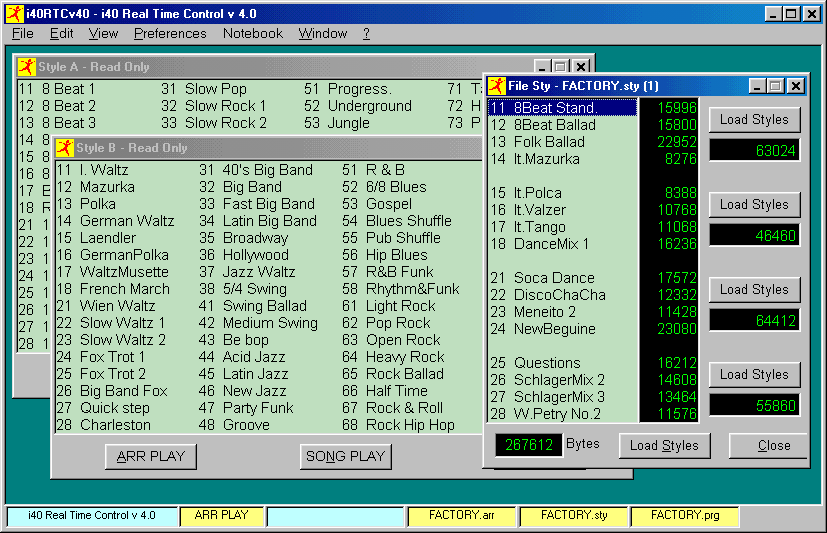Choose Rock & Roll in Style B

point(404,408)
